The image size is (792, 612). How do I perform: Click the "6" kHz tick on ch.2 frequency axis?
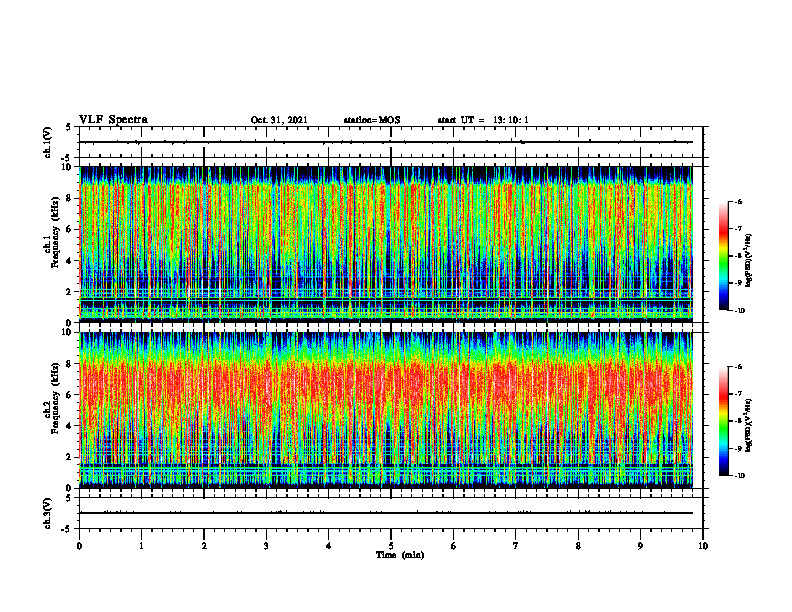68,395
